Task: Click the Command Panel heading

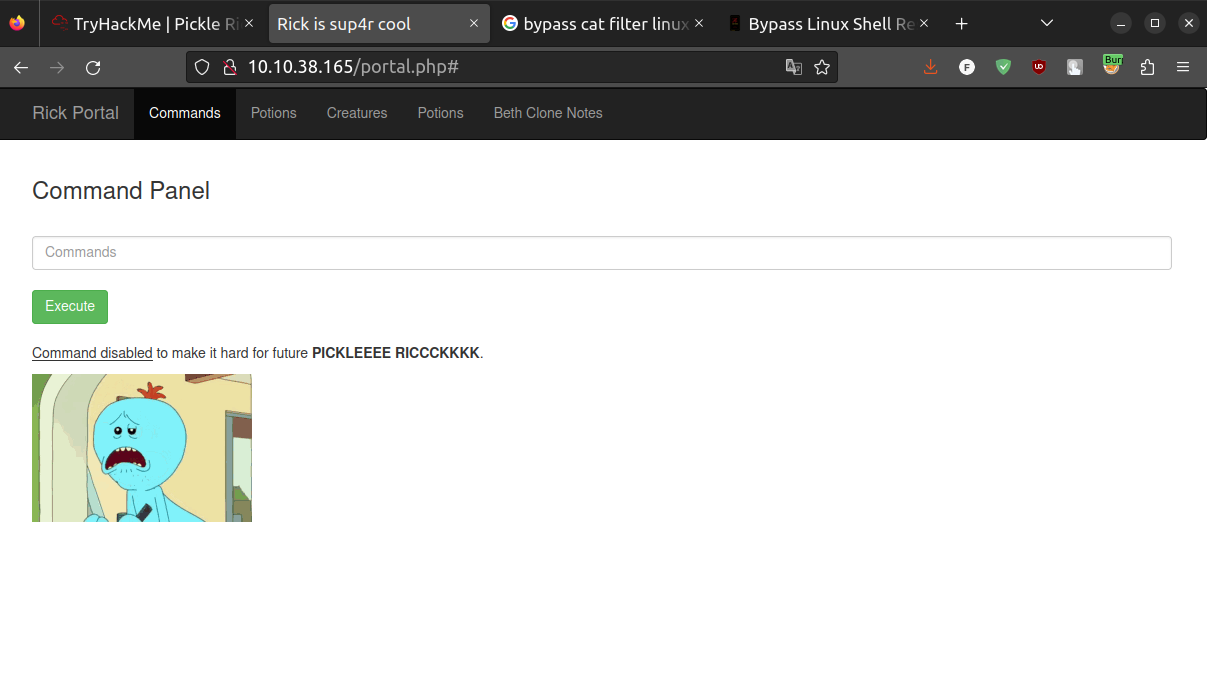Action: click(x=121, y=191)
